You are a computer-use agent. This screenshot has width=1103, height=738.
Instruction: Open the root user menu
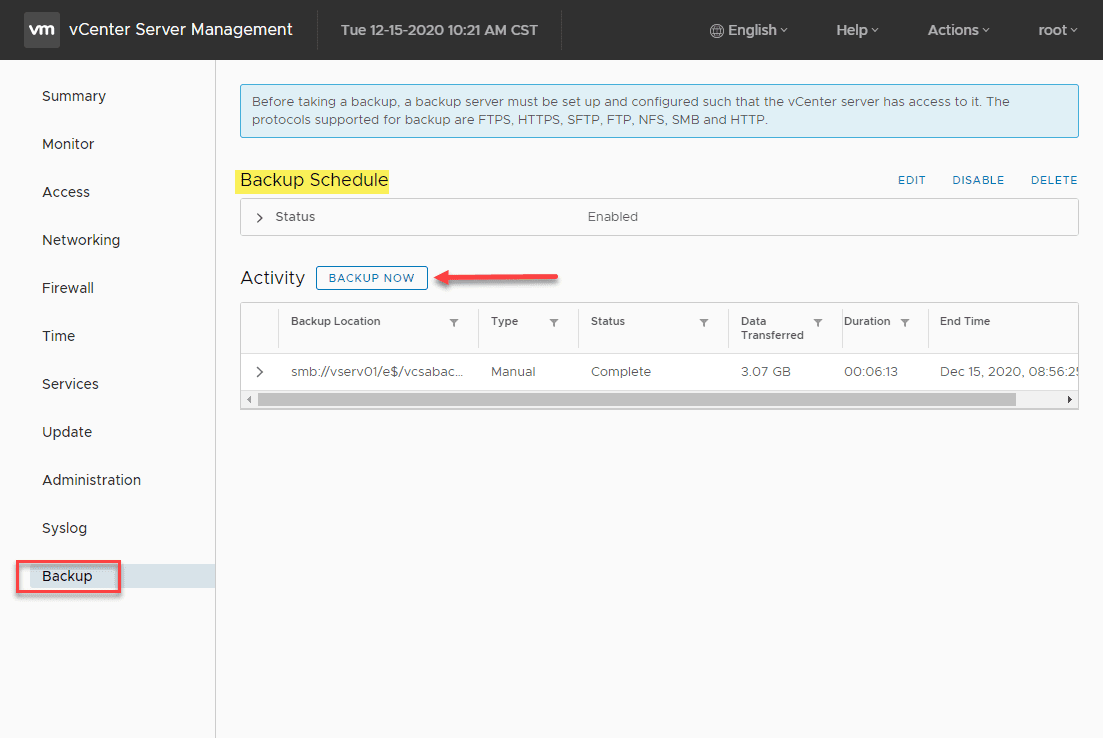coord(1056,30)
